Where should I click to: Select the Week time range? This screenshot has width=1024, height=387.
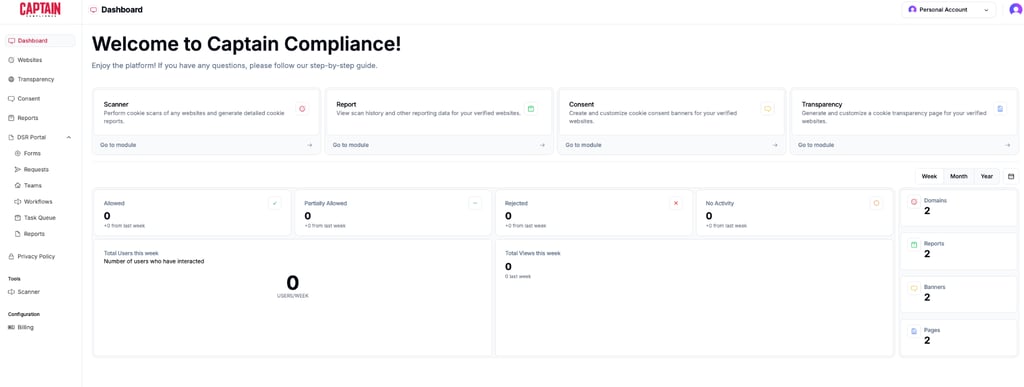pyautogui.click(x=929, y=176)
